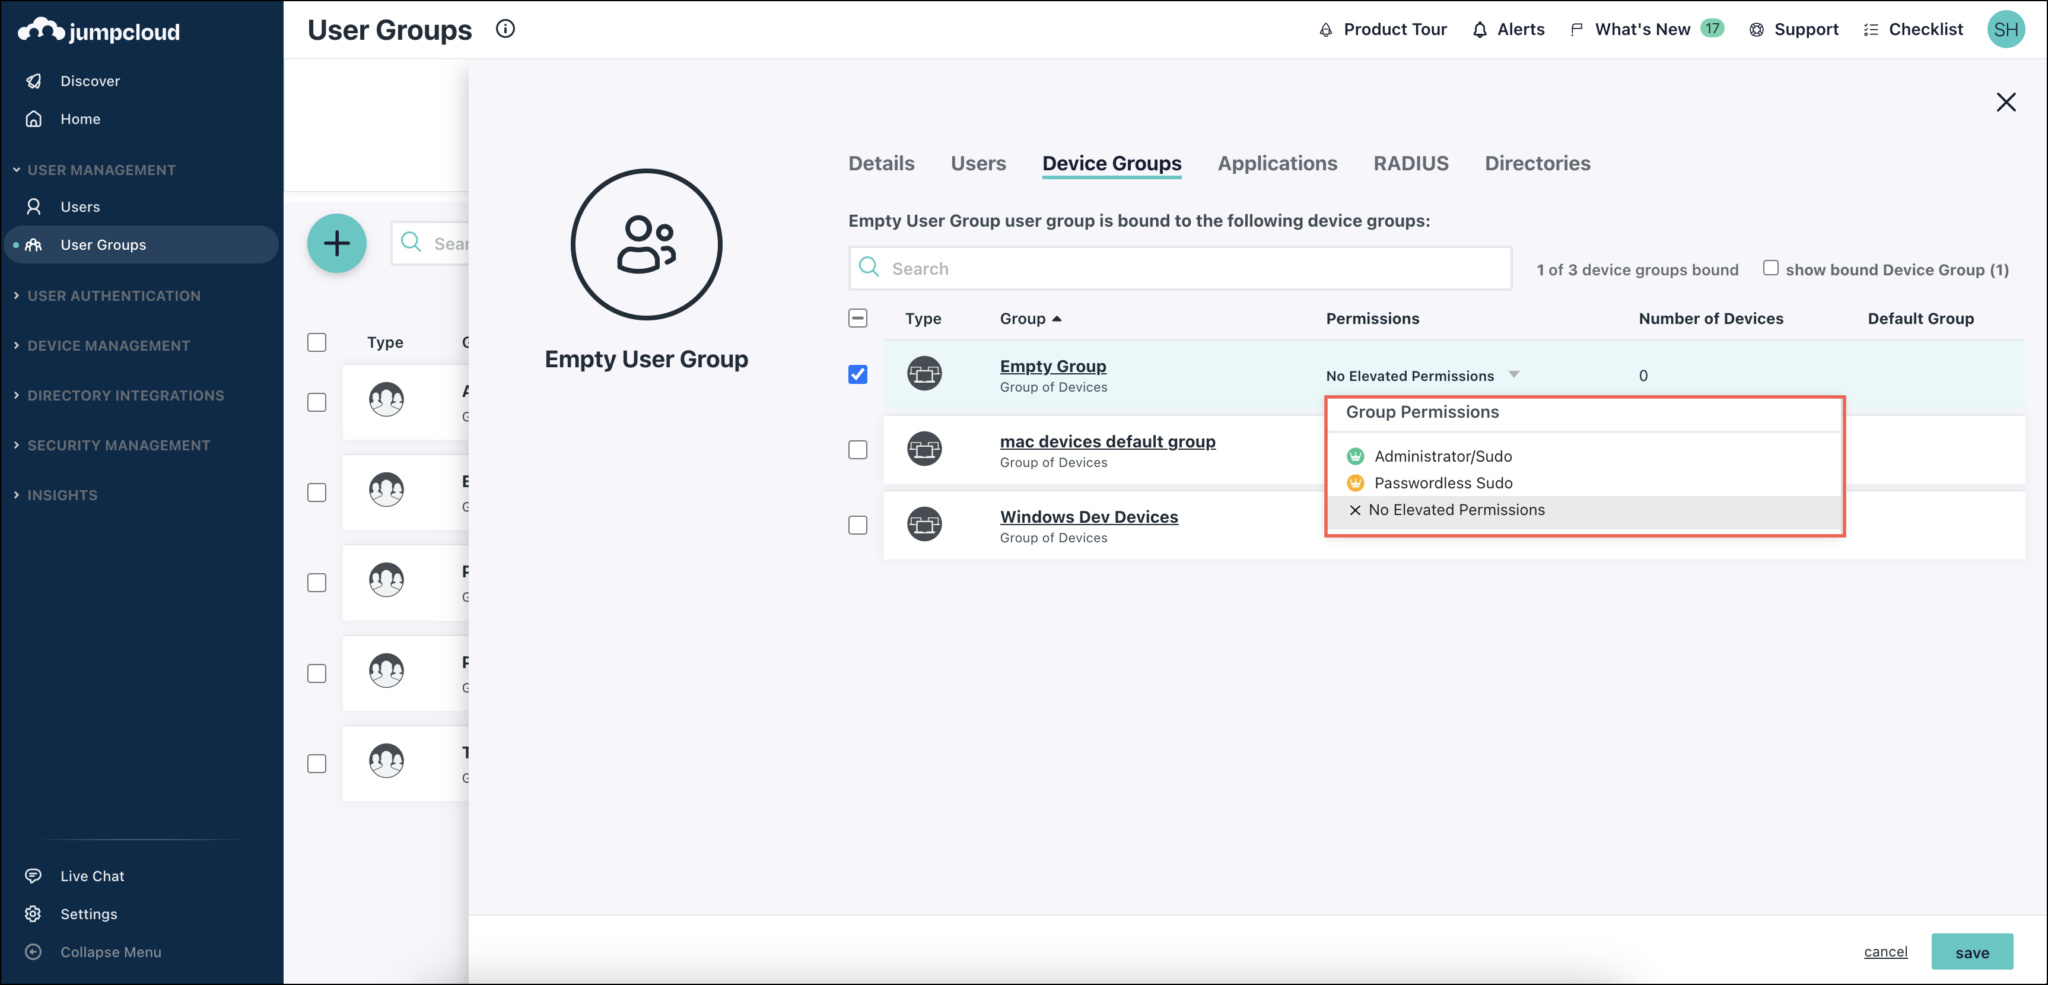Check the mac devices default group checkbox
The width and height of the screenshot is (2048, 985).
(857, 450)
